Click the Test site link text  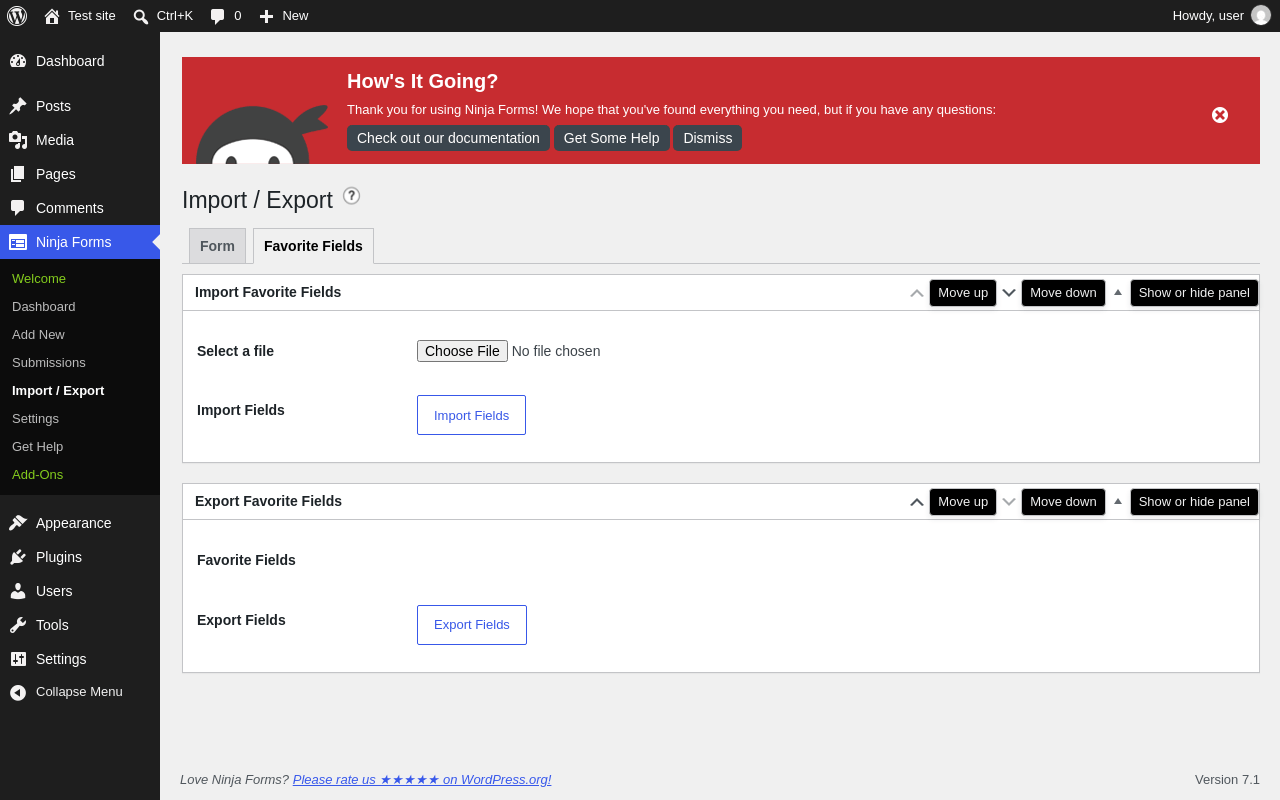[x=92, y=16]
